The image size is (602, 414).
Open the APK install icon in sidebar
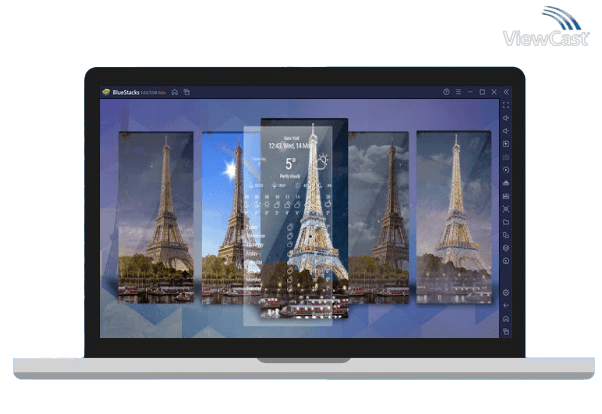(x=506, y=196)
